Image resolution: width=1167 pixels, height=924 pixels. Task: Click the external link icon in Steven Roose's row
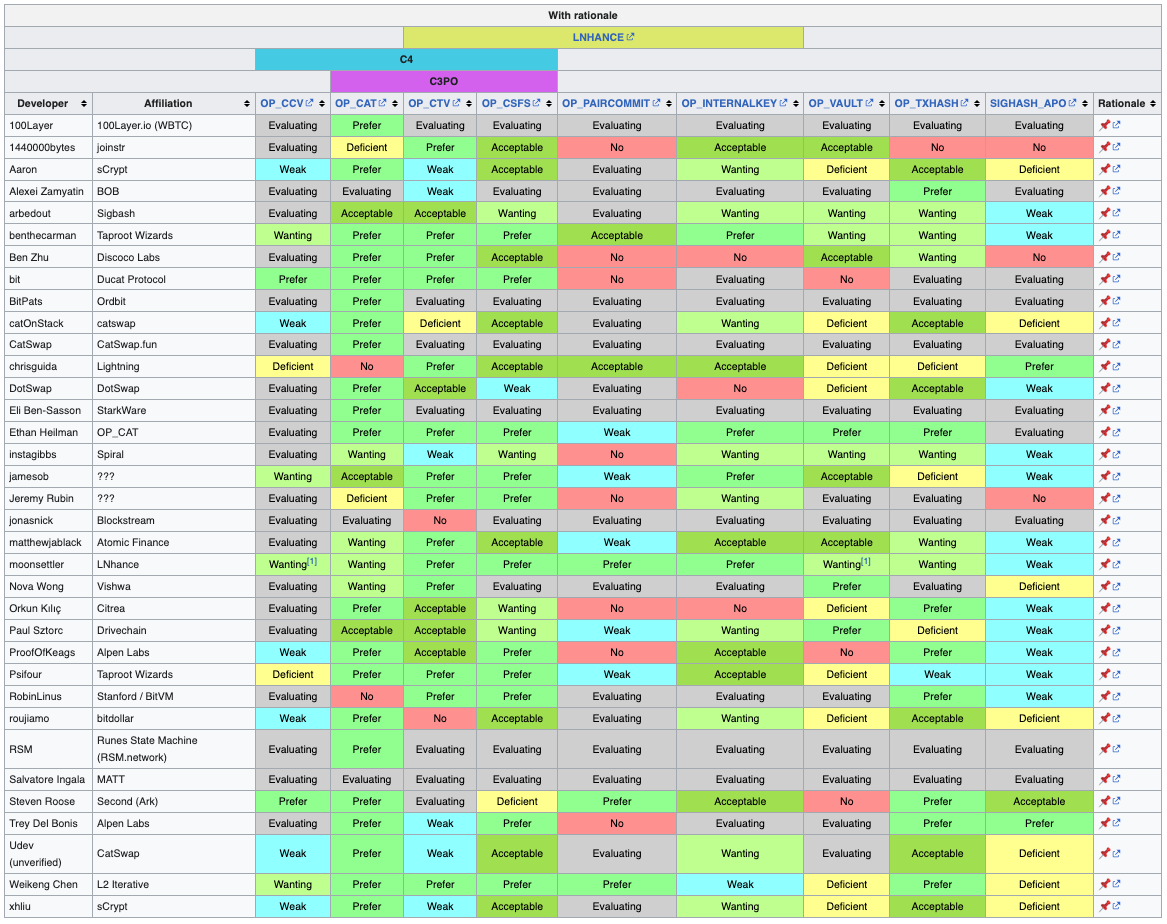click(x=1116, y=801)
